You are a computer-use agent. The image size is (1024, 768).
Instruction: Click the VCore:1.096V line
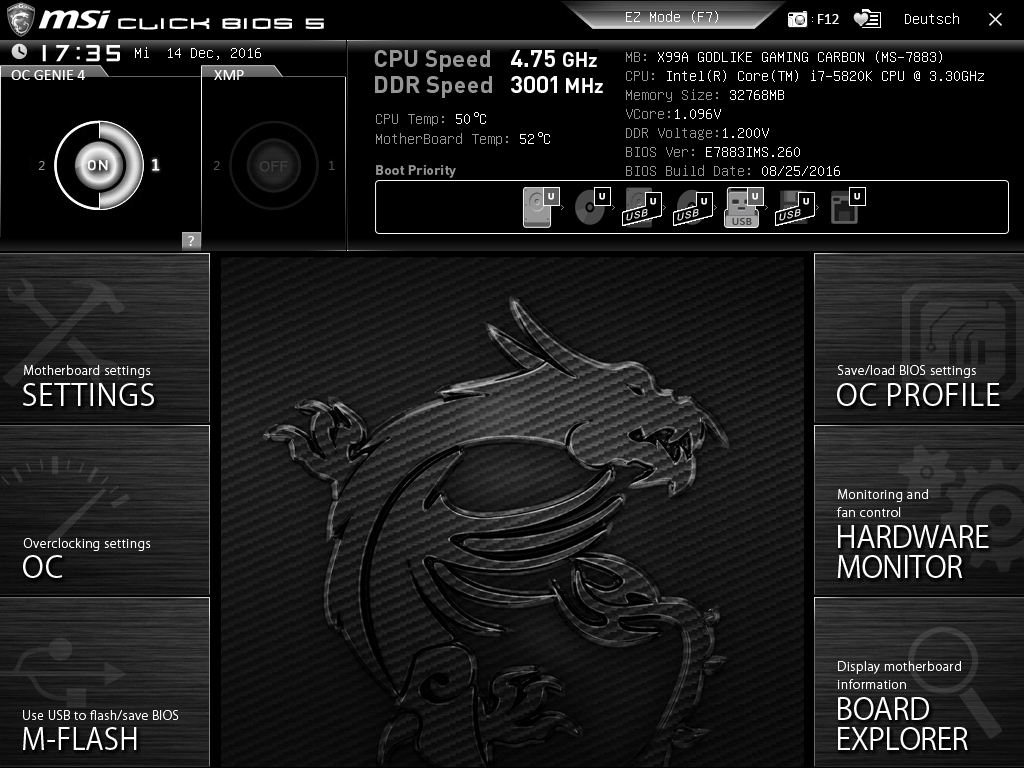(x=673, y=114)
